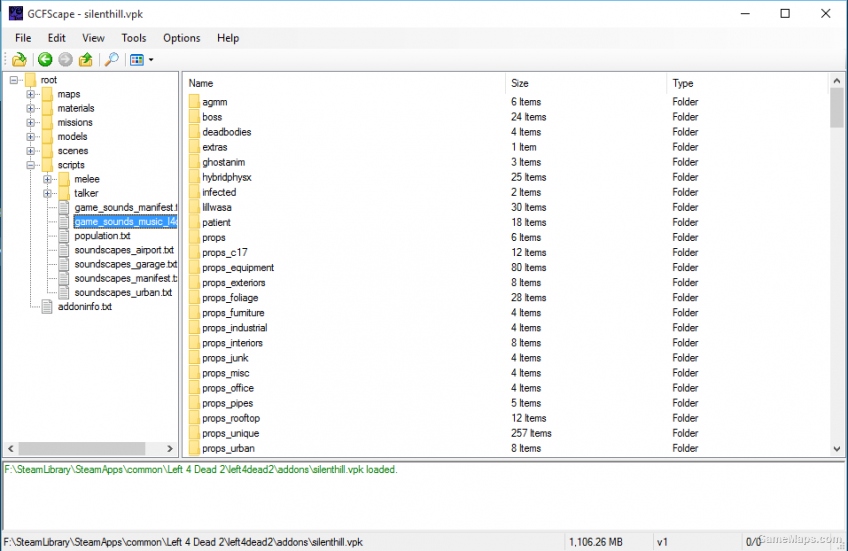
Task: Click the green Back navigation arrow
Action: coord(45,60)
